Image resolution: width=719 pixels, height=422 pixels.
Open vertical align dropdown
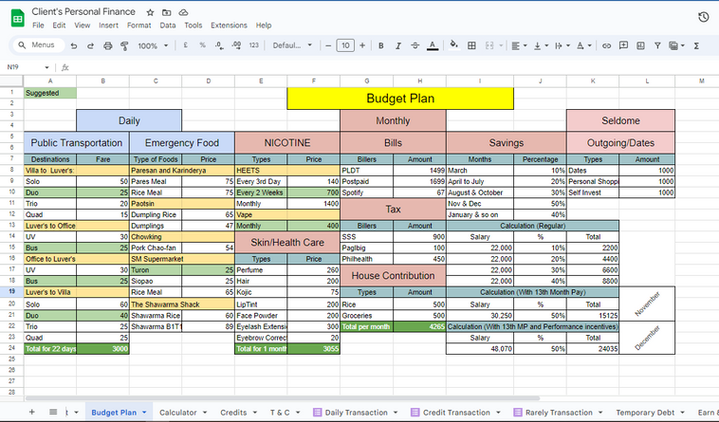coord(541,45)
